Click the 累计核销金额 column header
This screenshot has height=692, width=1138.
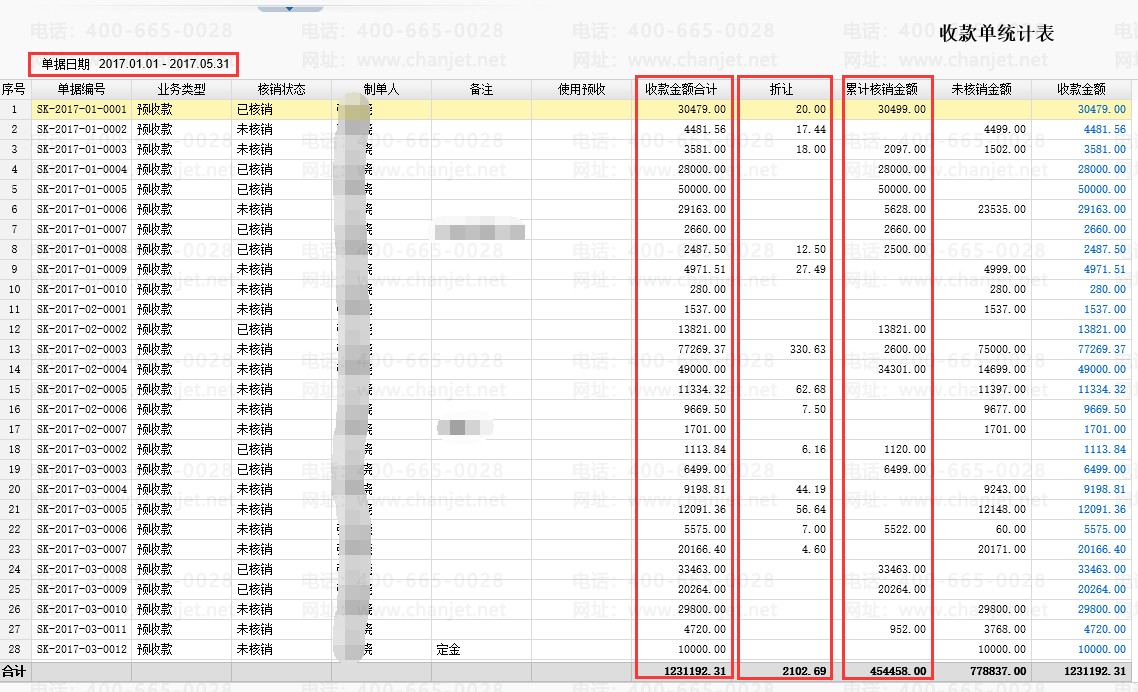coord(882,89)
